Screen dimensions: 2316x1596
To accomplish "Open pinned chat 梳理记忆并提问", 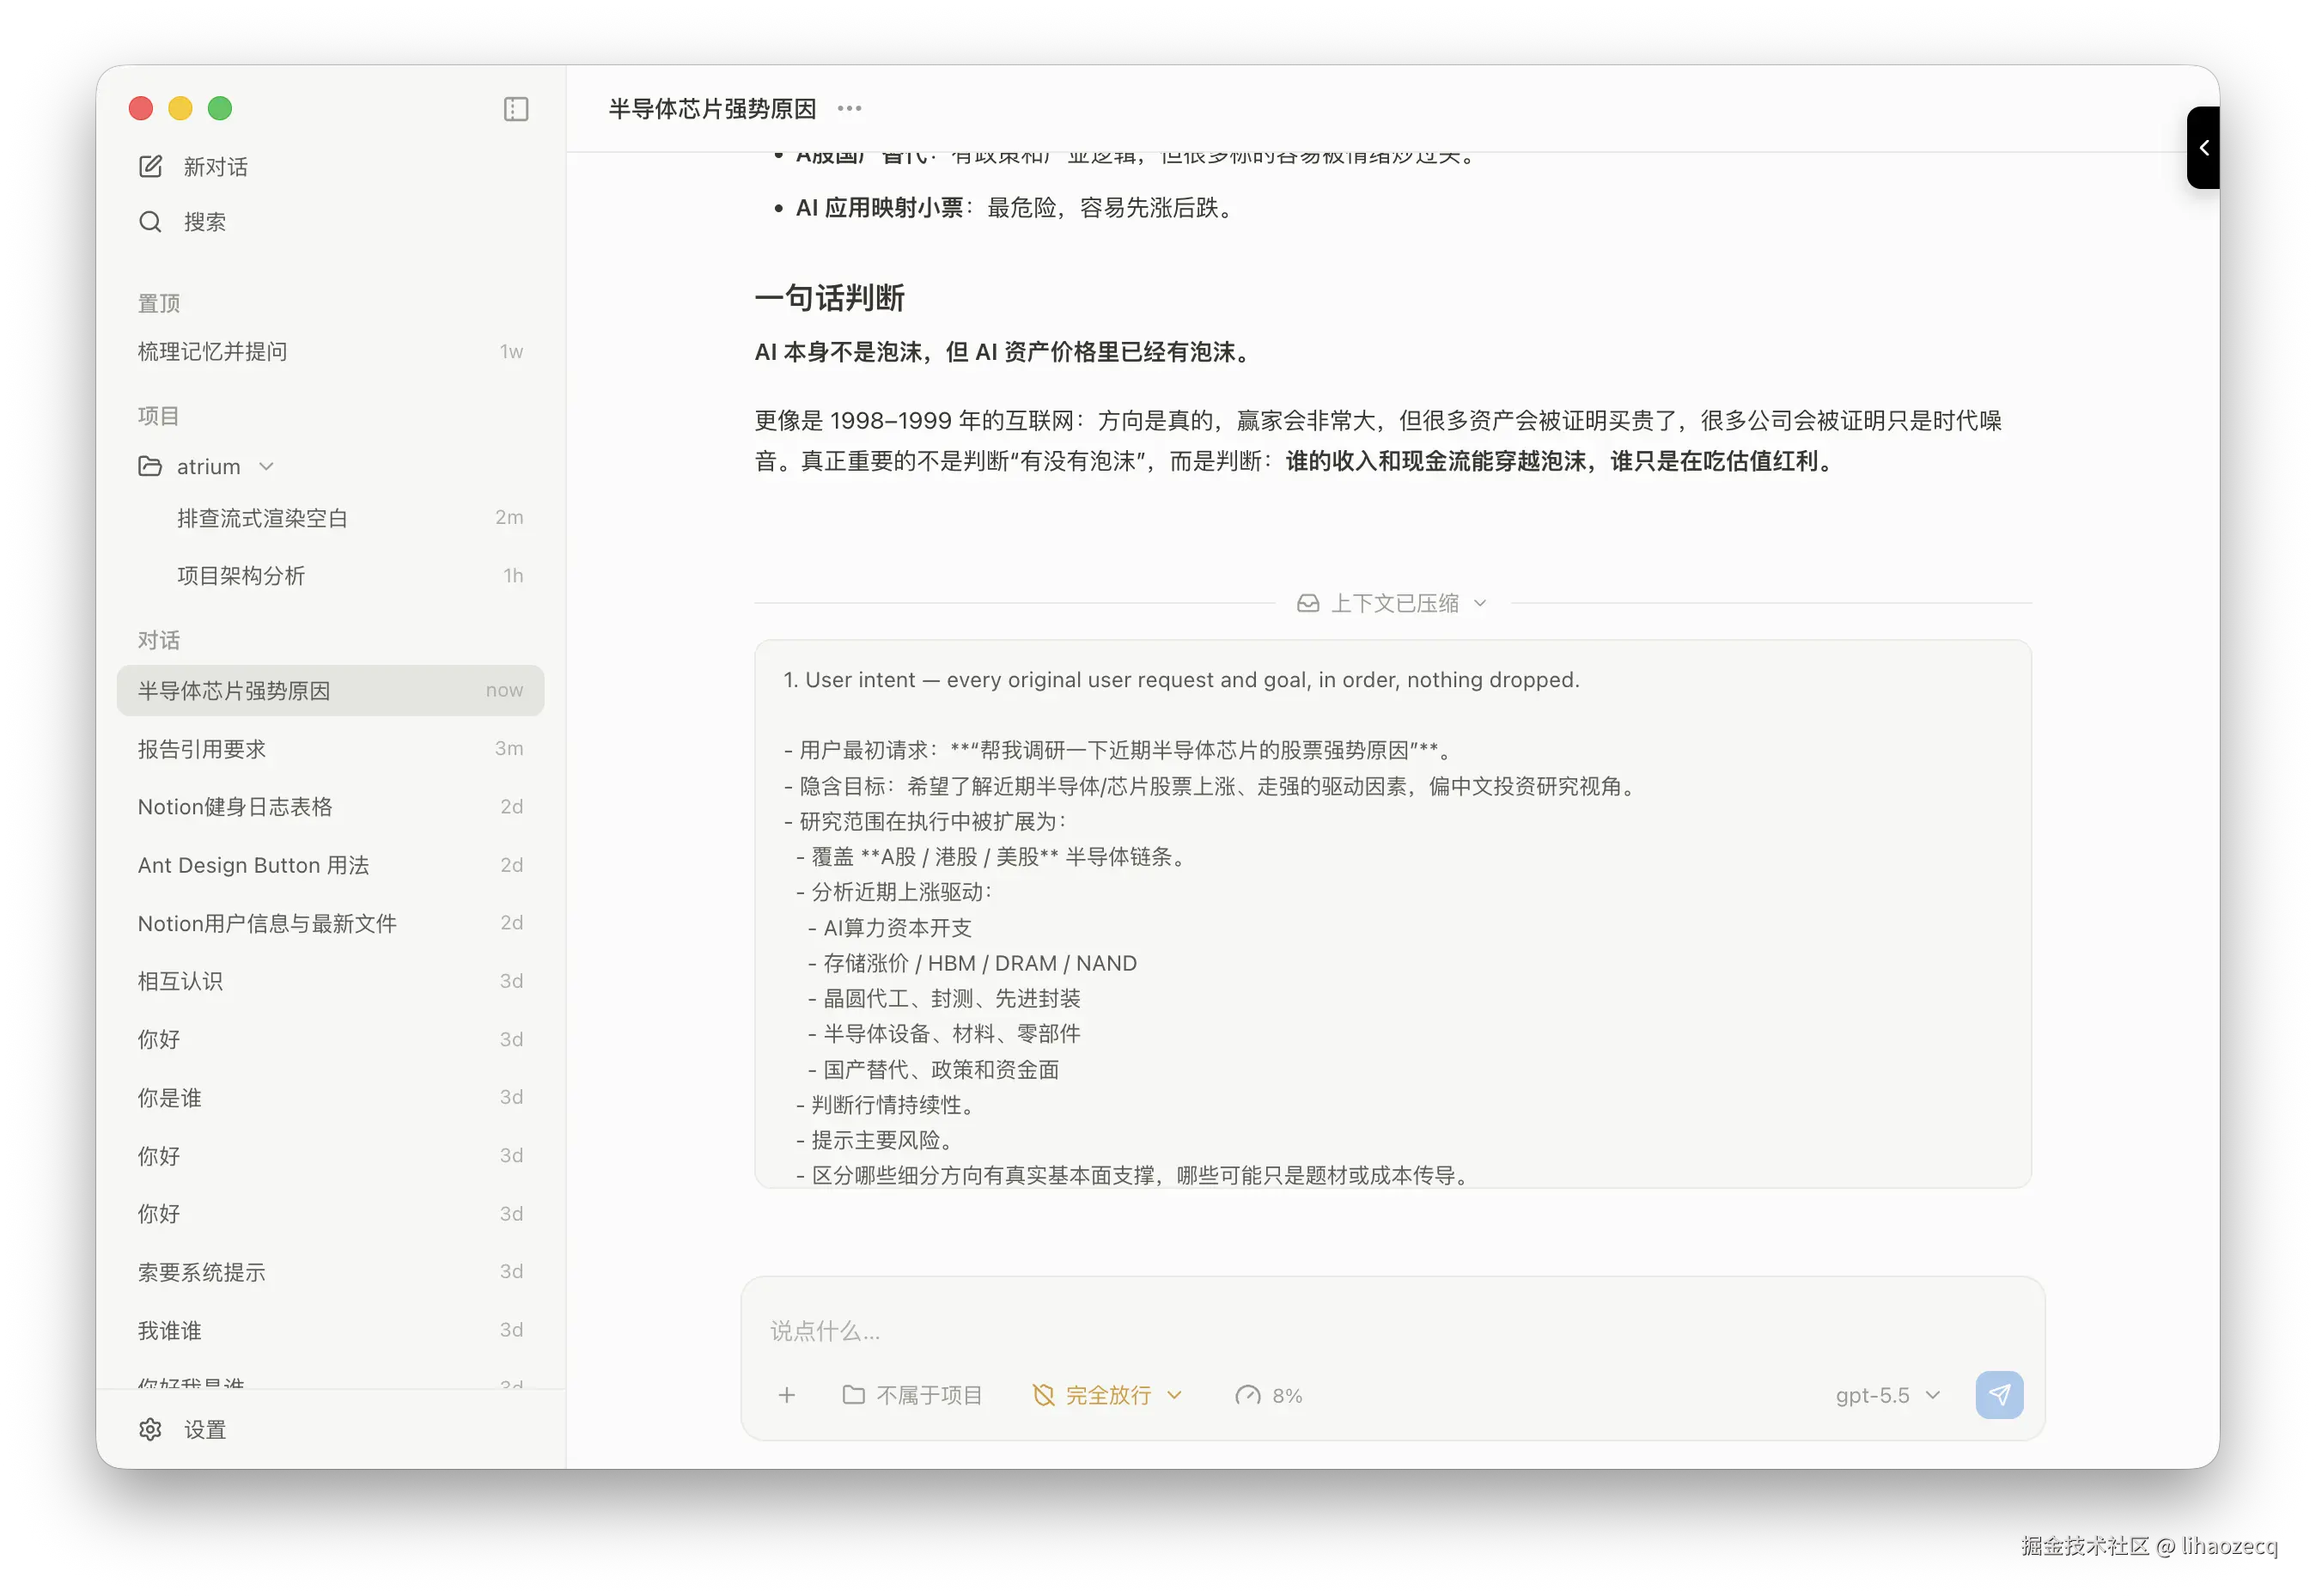I will coord(330,351).
